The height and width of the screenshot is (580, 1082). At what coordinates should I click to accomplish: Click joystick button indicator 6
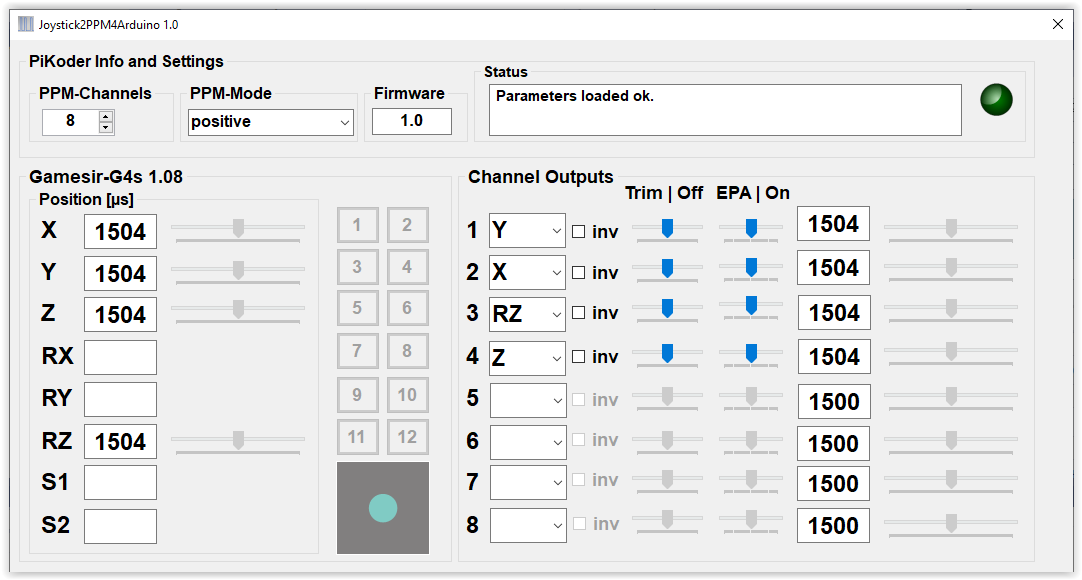[407, 308]
